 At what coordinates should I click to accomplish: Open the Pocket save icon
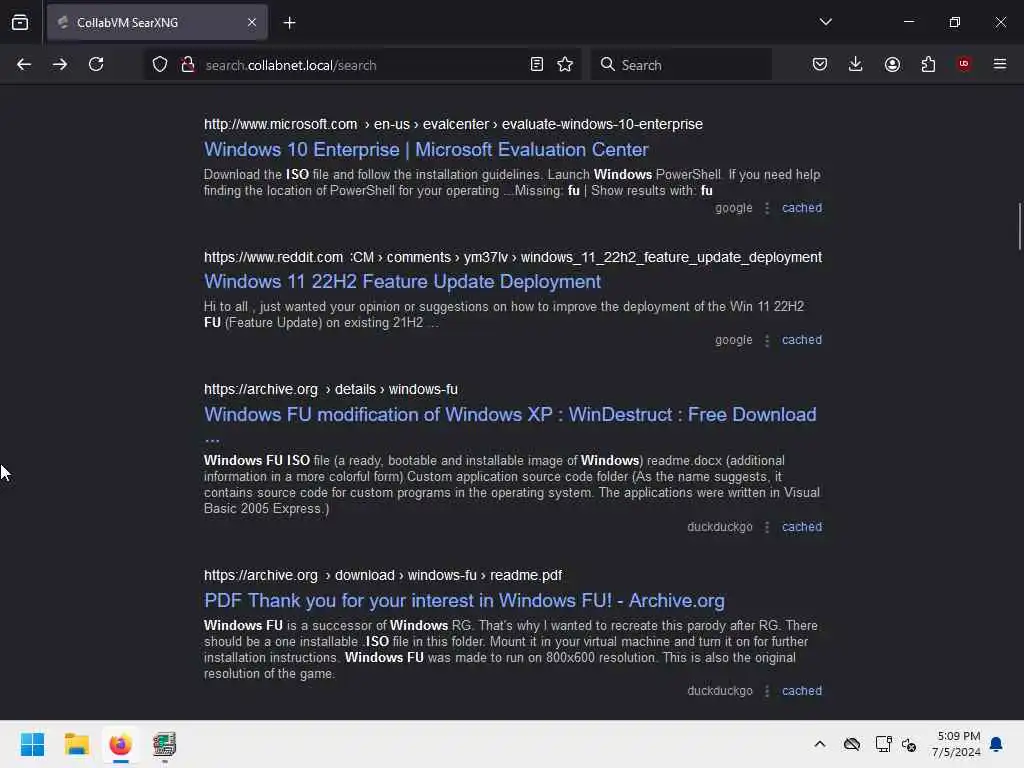820,64
